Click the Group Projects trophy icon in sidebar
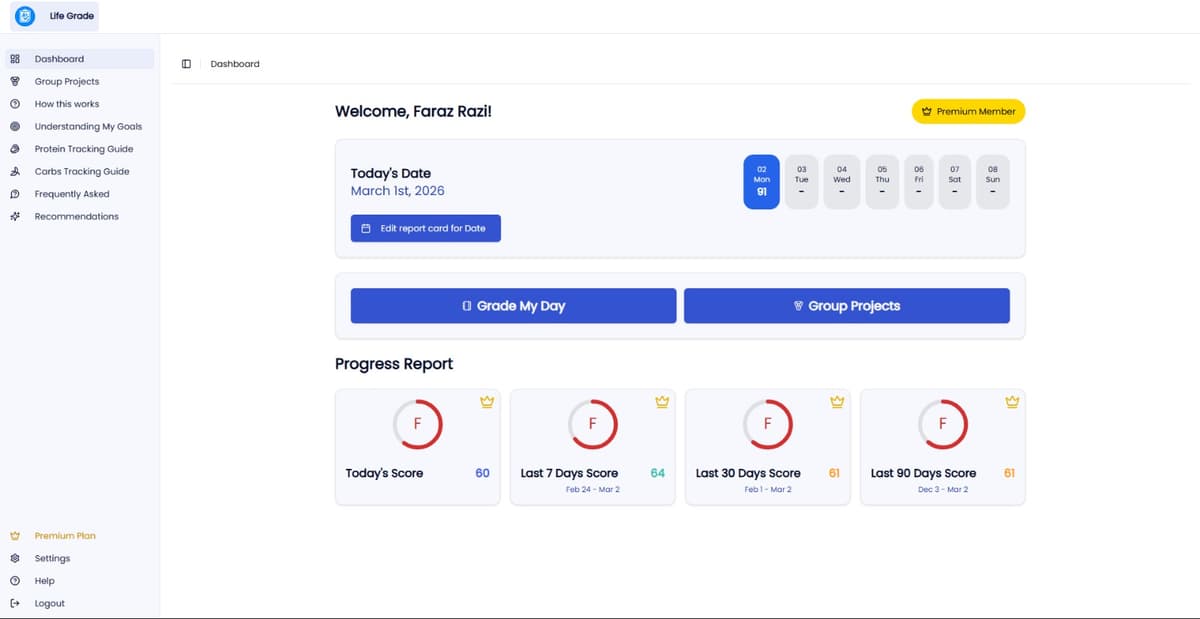 (x=15, y=82)
